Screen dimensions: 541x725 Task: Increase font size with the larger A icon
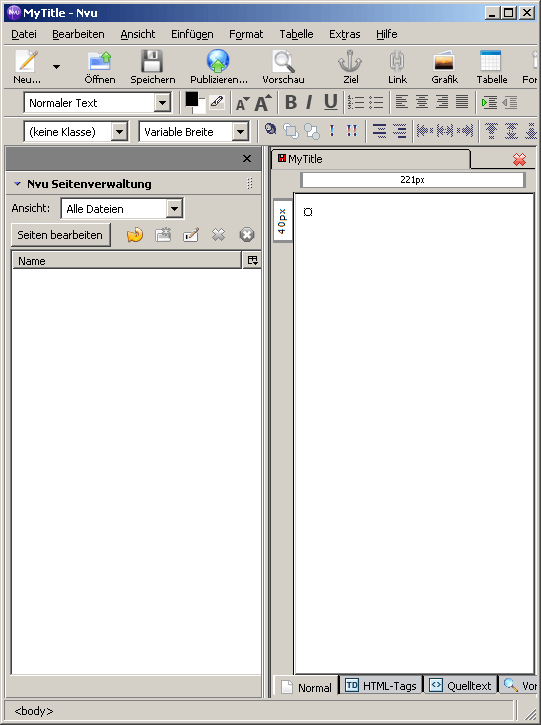coord(263,103)
